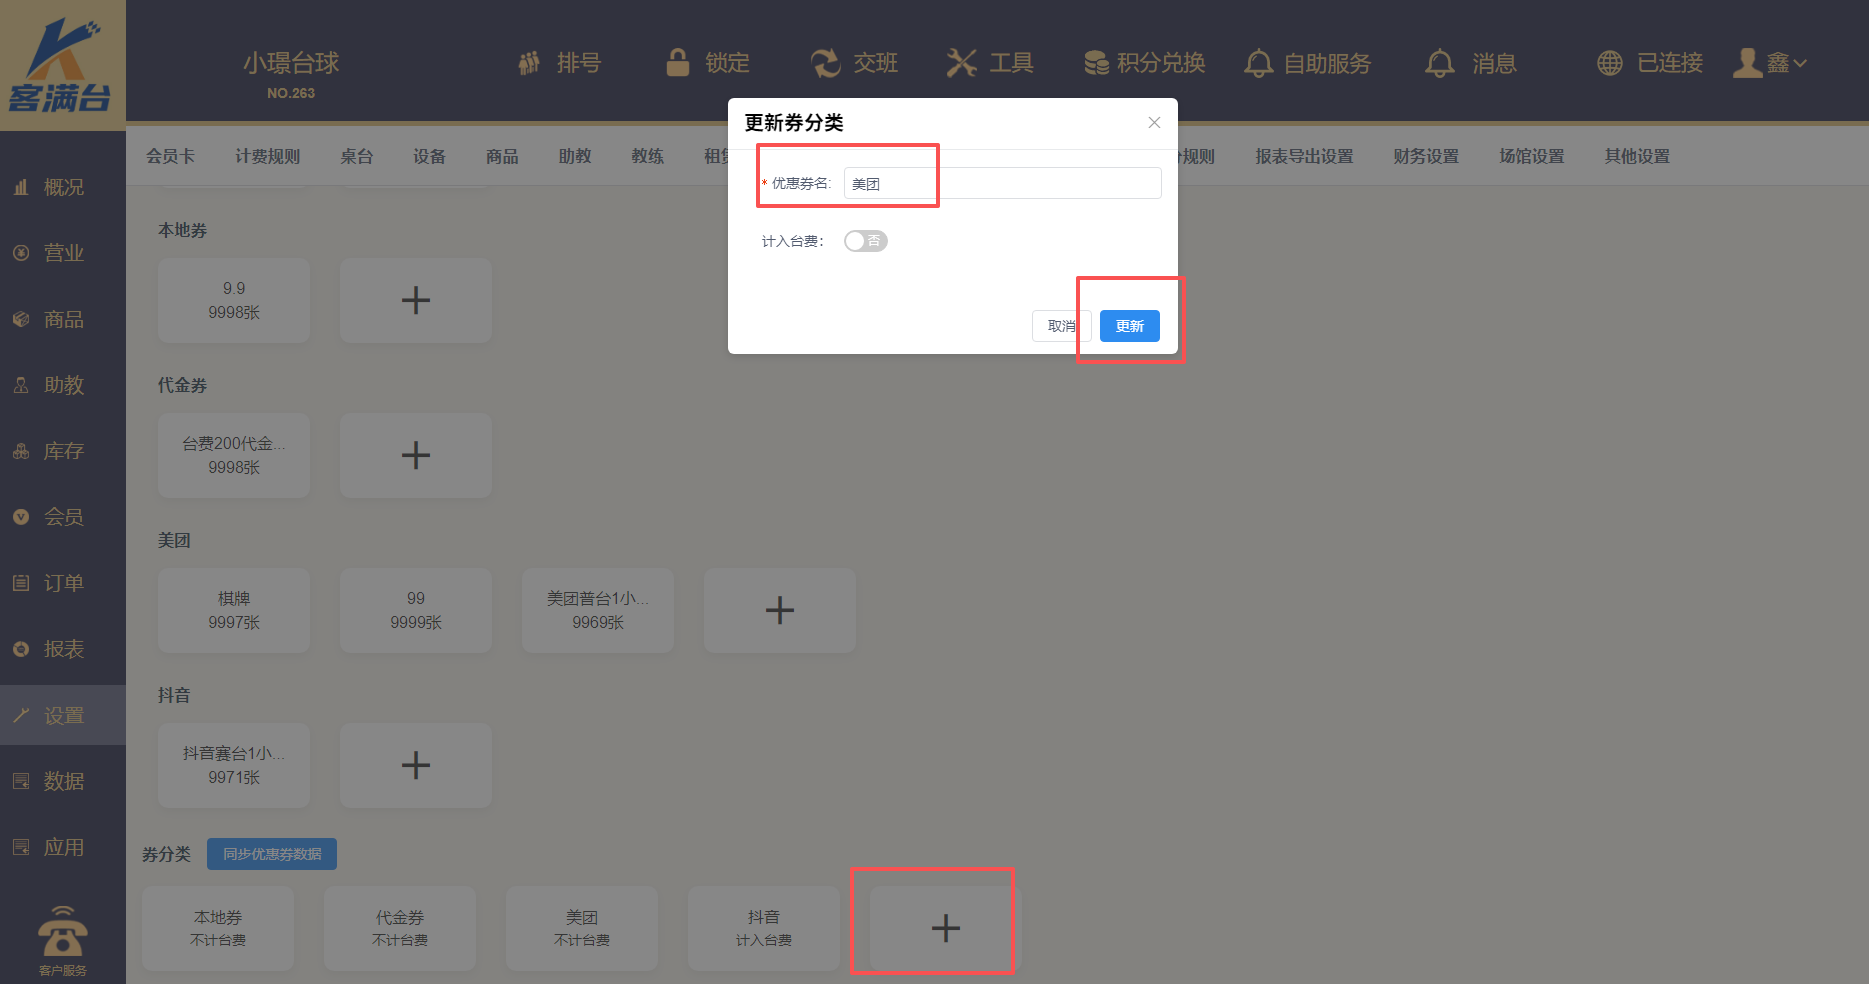1869x984 pixels.
Task: Open the 财务设置 tab
Action: 1425,156
